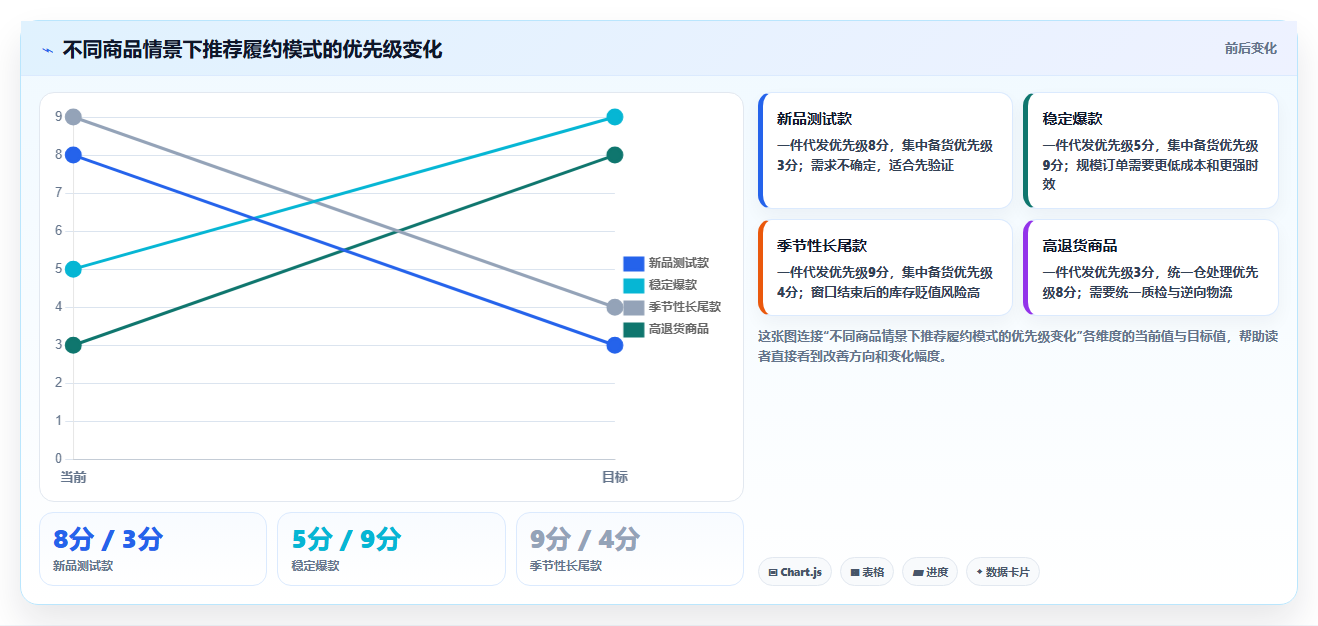
Task: Click the green data point at target value 8
Action: pyautogui.click(x=615, y=155)
